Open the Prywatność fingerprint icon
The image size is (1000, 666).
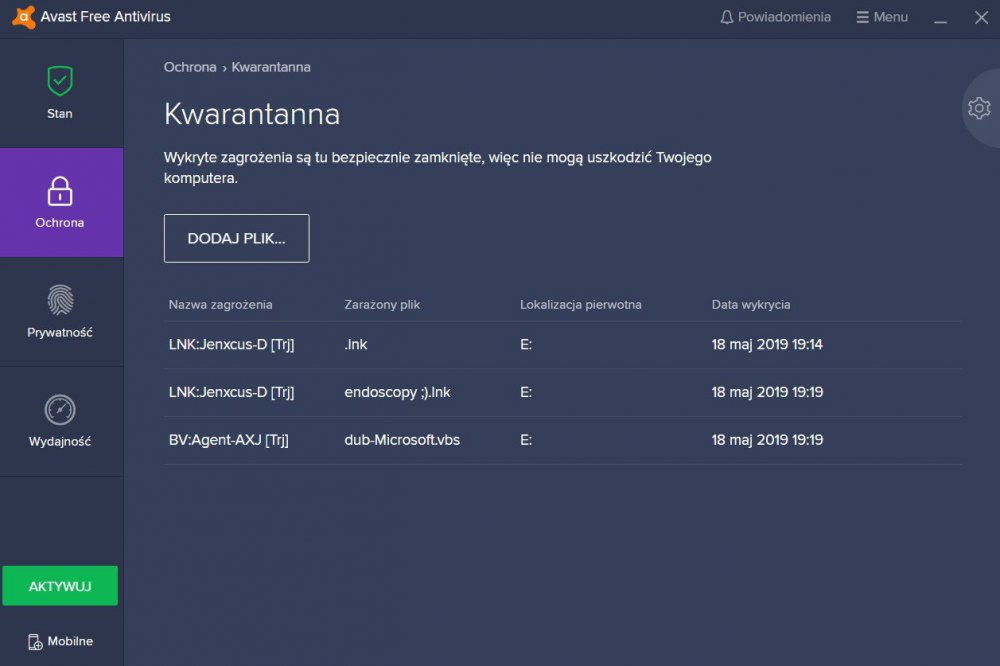coord(60,300)
